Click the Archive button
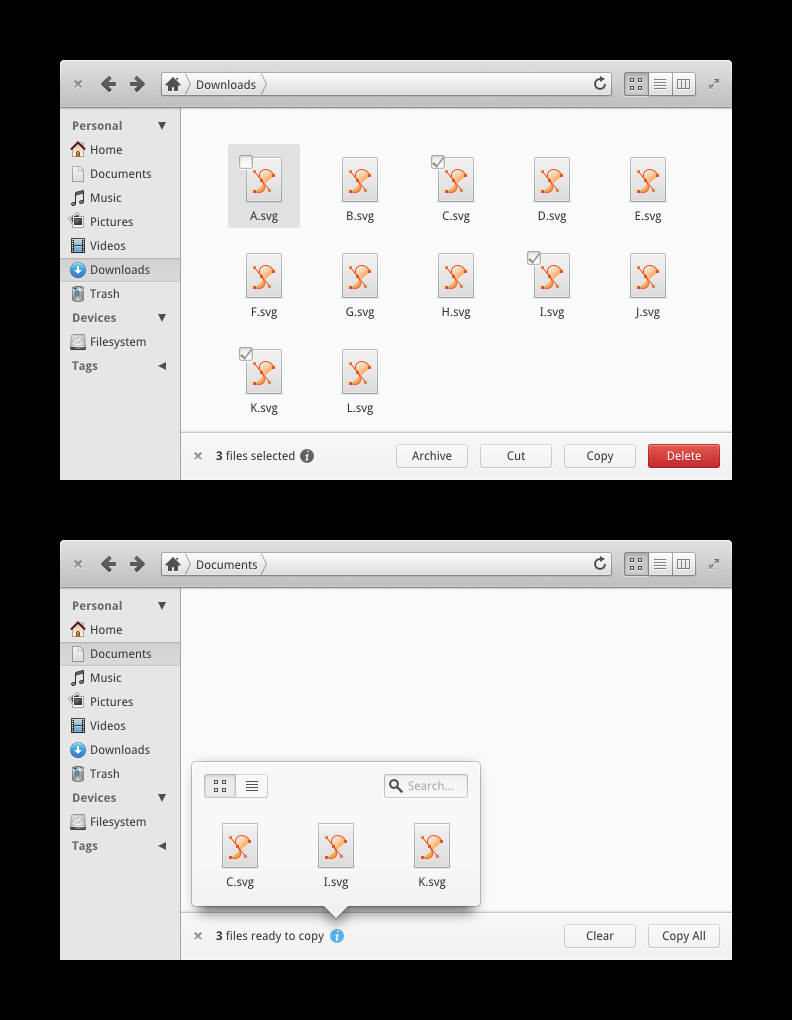 [432, 456]
